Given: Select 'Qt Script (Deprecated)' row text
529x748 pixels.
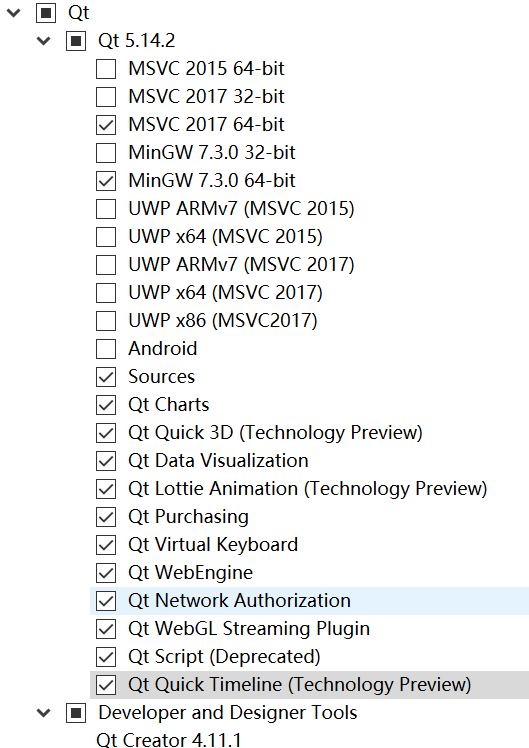Looking at the screenshot, I should 224,657.
